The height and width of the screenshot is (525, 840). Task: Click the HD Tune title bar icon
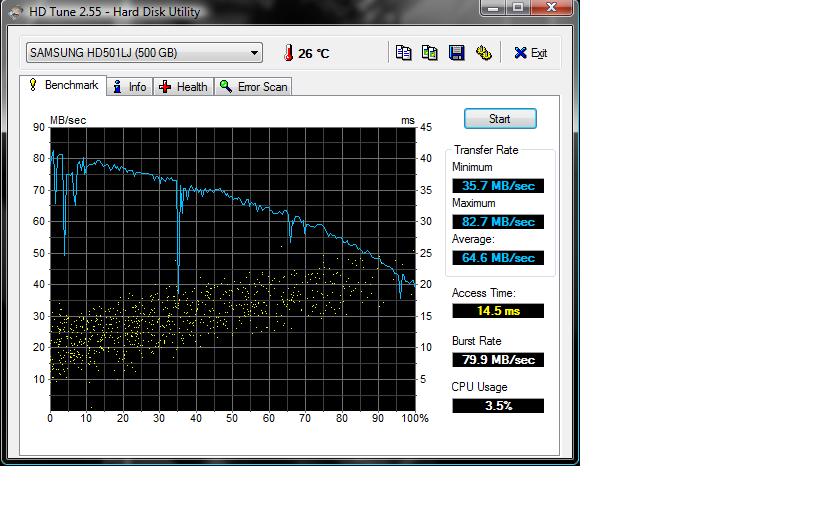(15, 11)
